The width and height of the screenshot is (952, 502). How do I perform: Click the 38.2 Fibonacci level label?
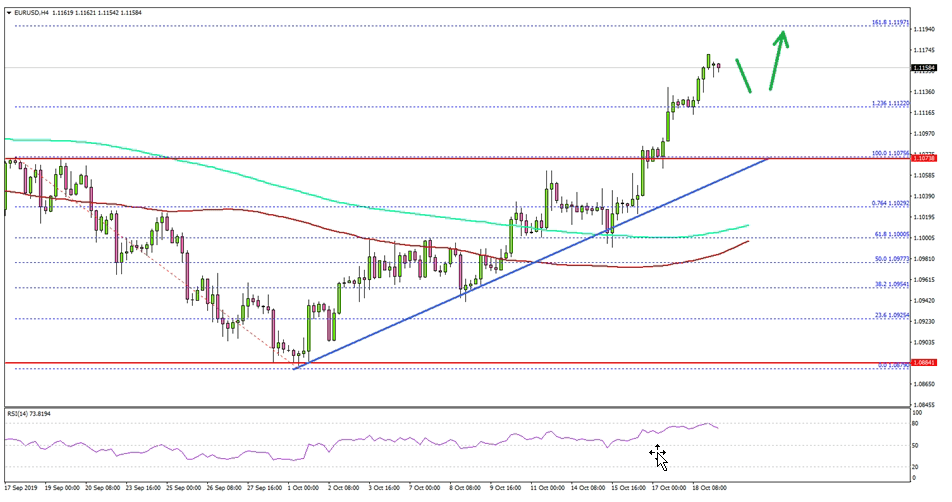(x=888, y=284)
